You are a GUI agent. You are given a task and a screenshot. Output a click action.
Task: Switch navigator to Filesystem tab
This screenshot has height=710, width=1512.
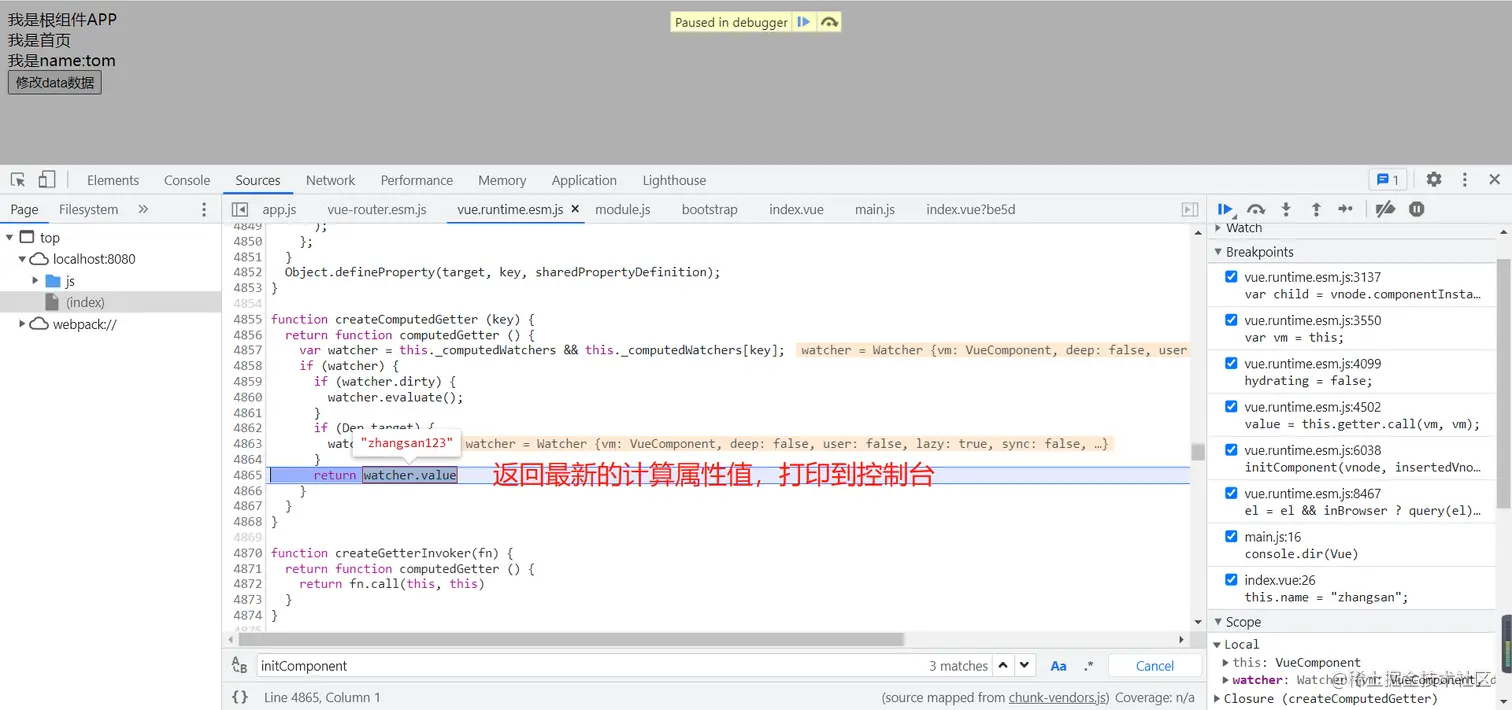[88, 209]
